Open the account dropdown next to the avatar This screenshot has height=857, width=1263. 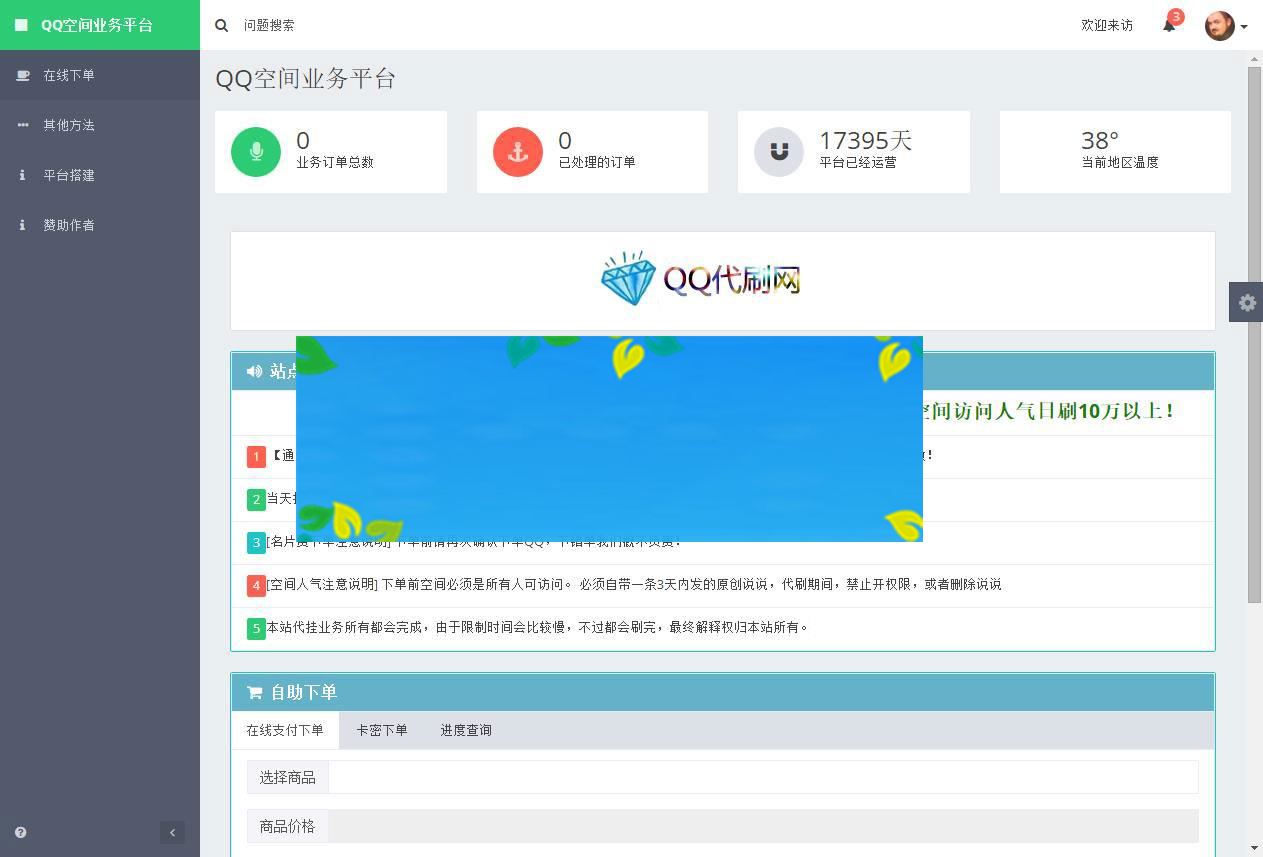(1245, 25)
